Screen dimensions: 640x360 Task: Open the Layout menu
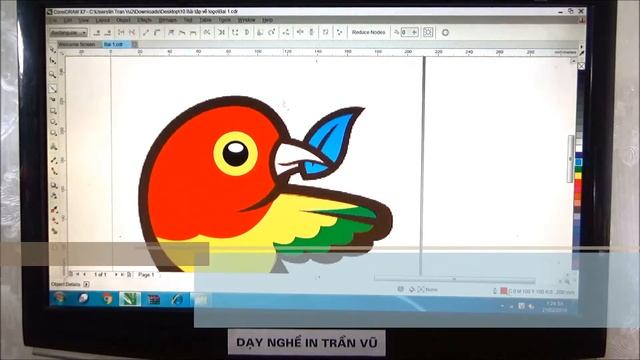point(102,20)
